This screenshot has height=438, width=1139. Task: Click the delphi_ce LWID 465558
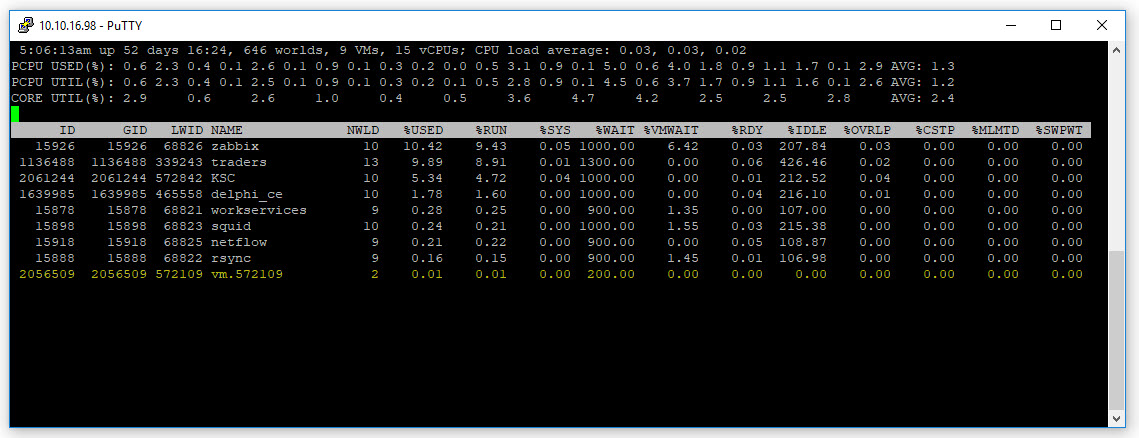[179, 194]
